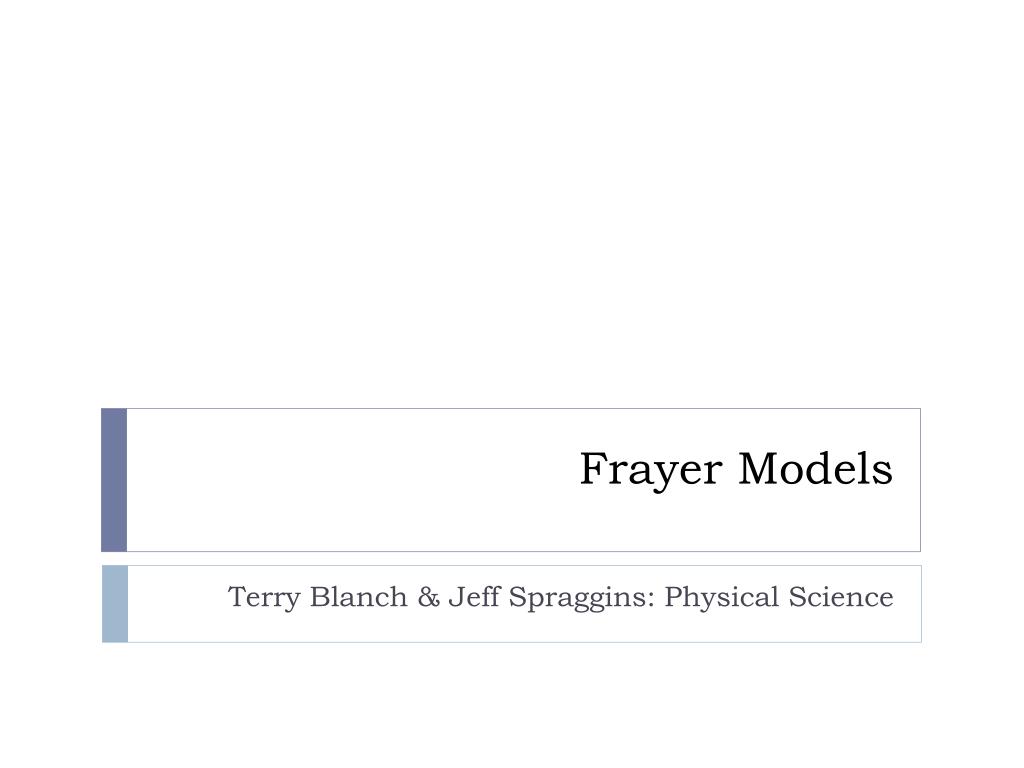Click the word "Spraggins:" in the subtitle
Screen dimensions: 1024x768
click(x=582, y=598)
